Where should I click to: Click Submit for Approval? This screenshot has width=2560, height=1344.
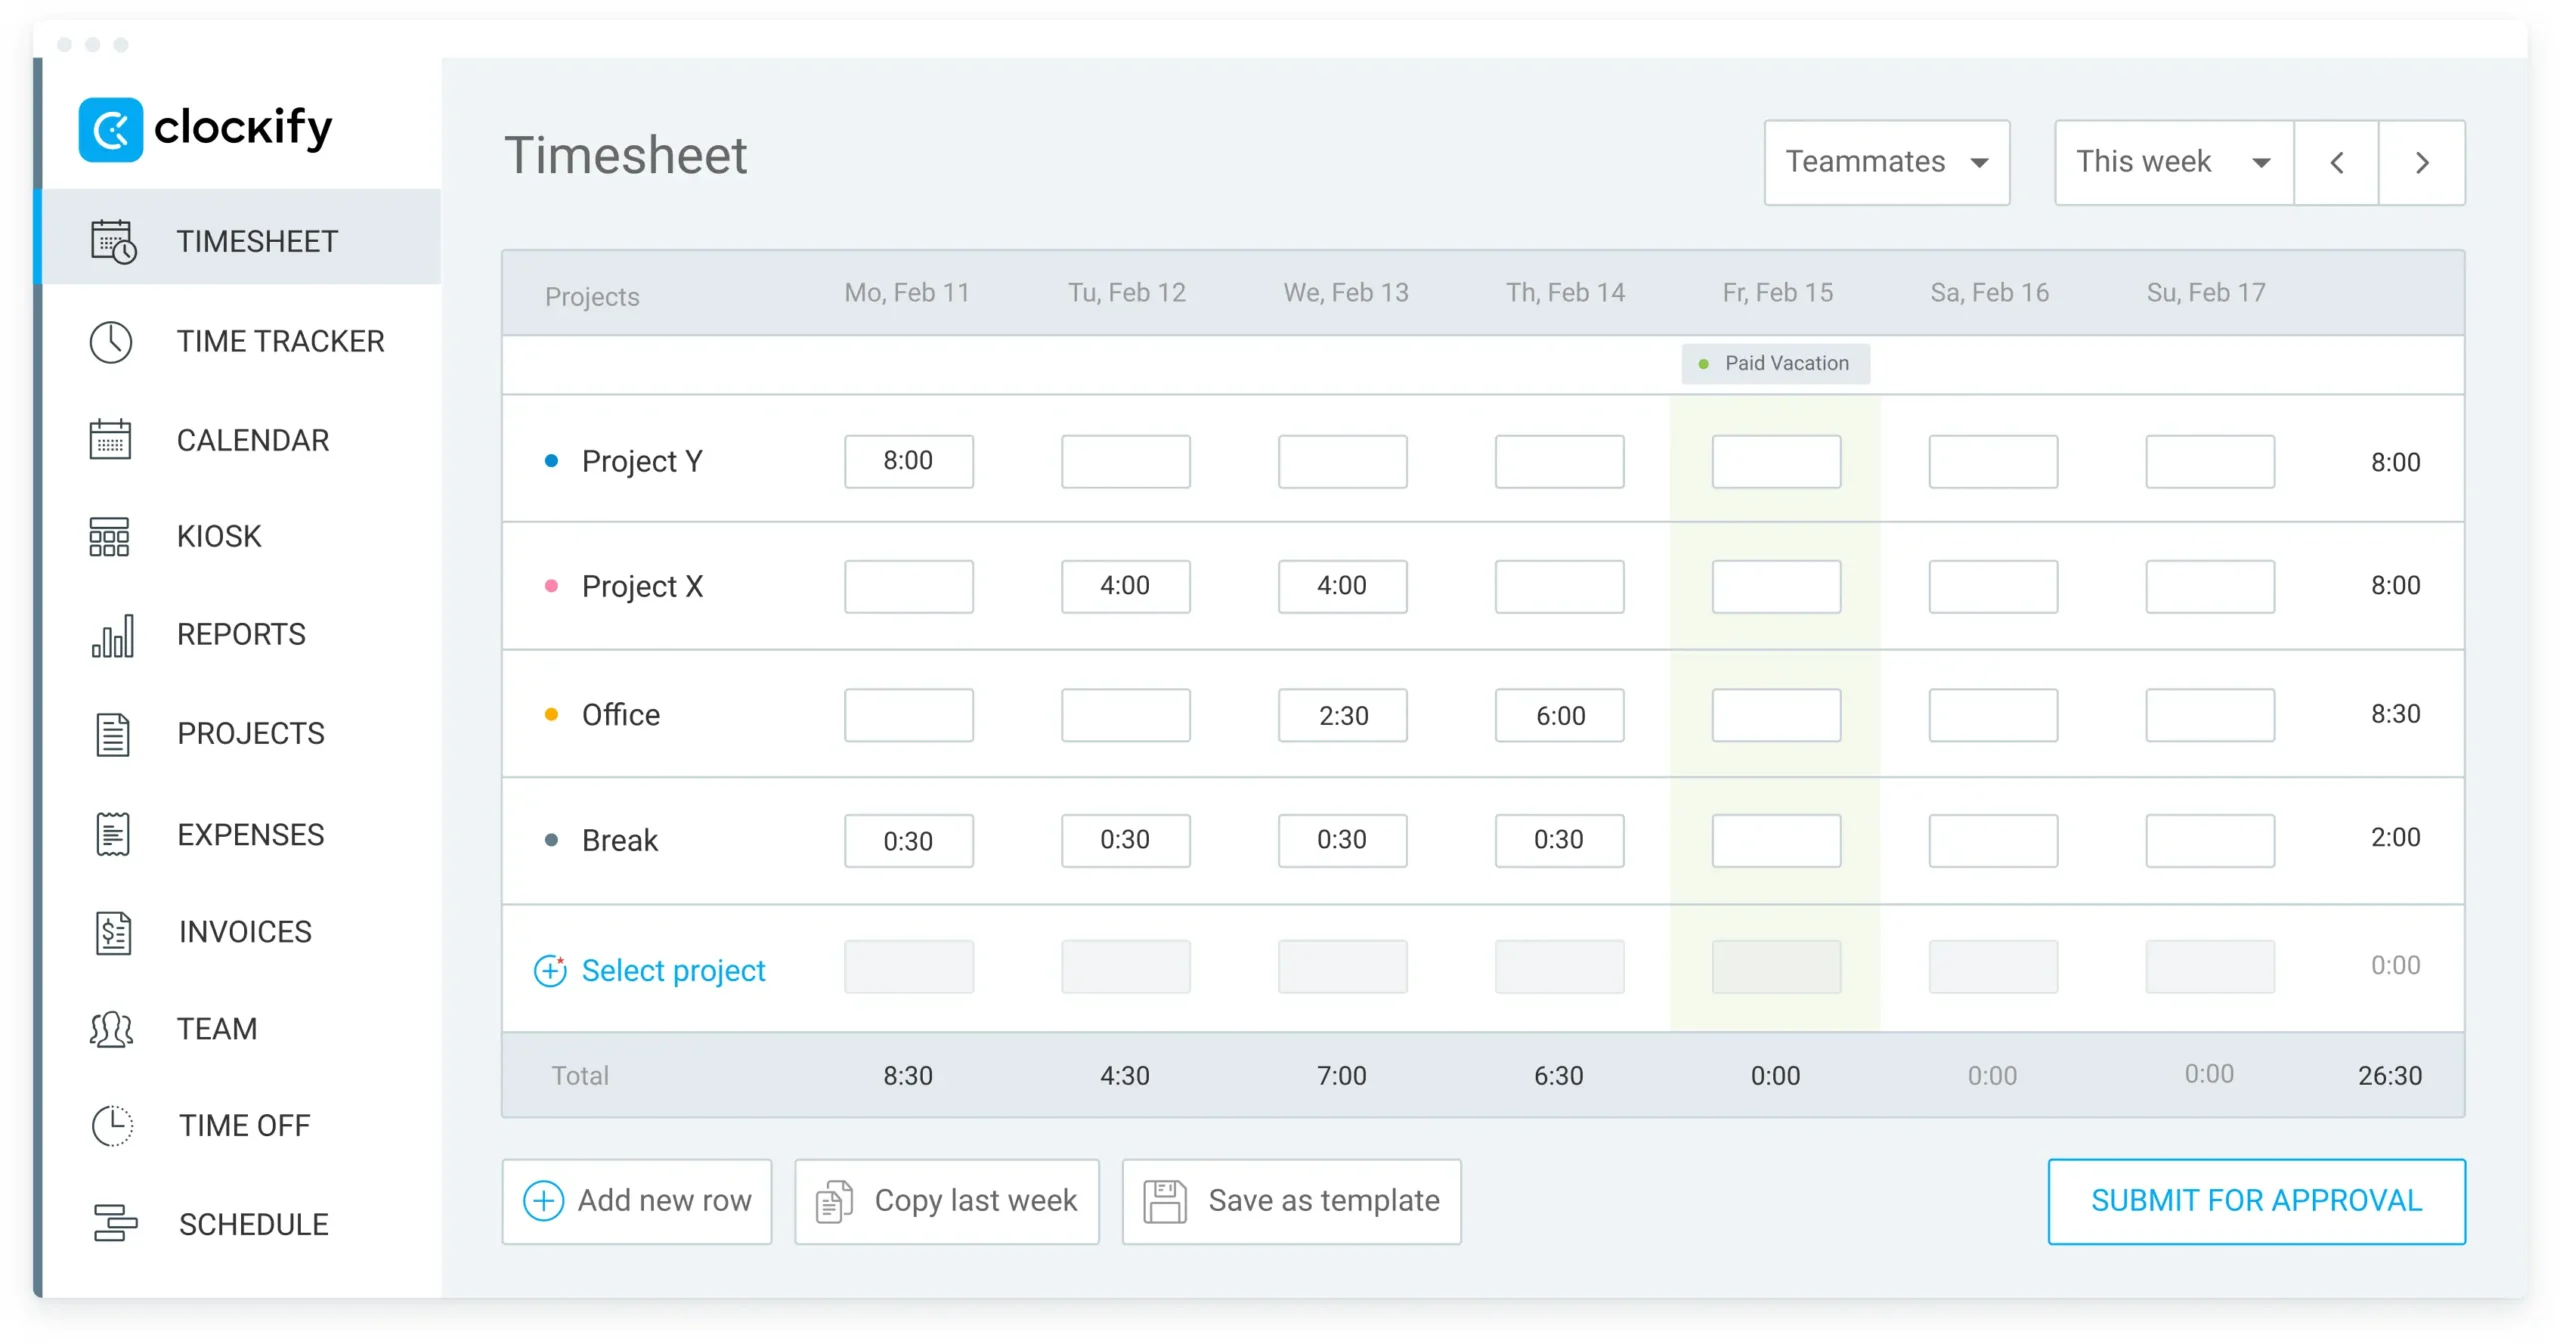2255,1201
